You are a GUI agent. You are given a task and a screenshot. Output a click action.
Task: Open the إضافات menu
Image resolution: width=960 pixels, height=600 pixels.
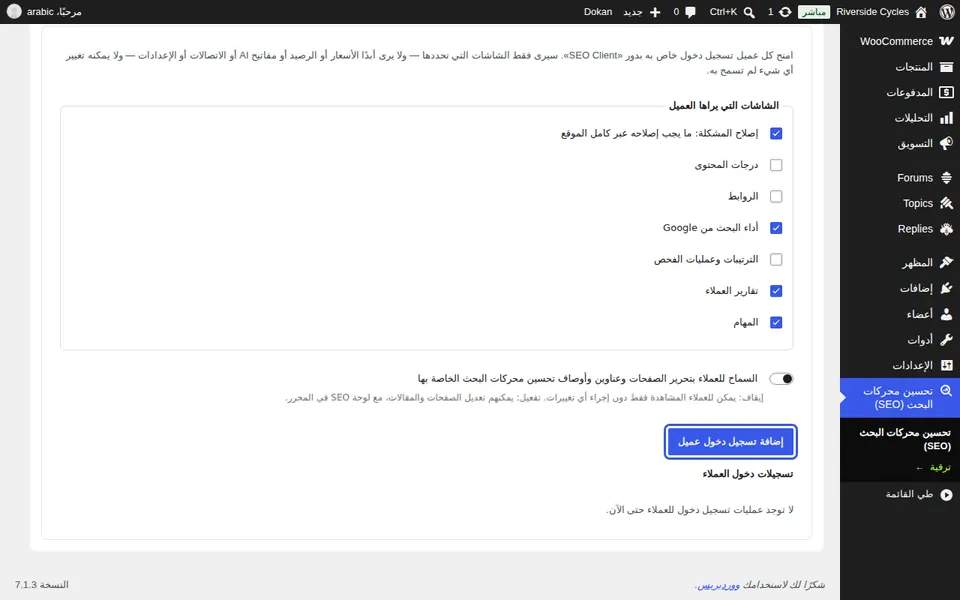[899, 288]
